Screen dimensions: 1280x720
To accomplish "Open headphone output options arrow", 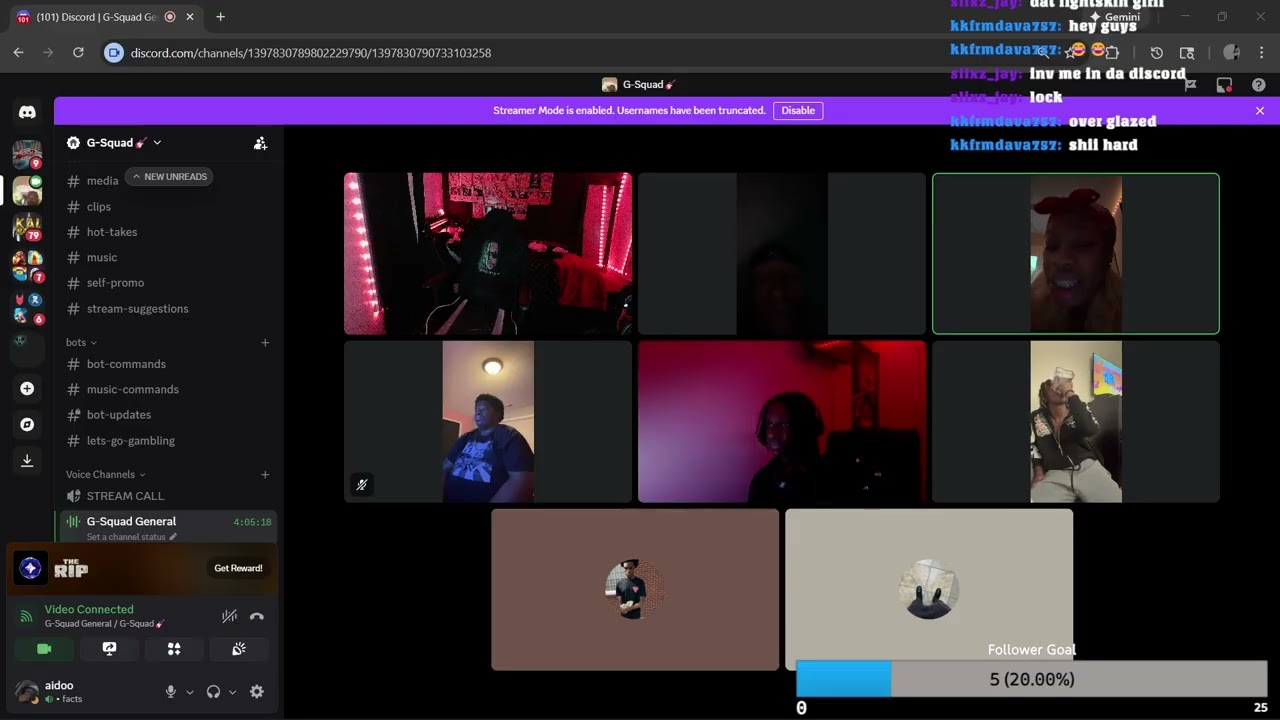I will pos(232,691).
